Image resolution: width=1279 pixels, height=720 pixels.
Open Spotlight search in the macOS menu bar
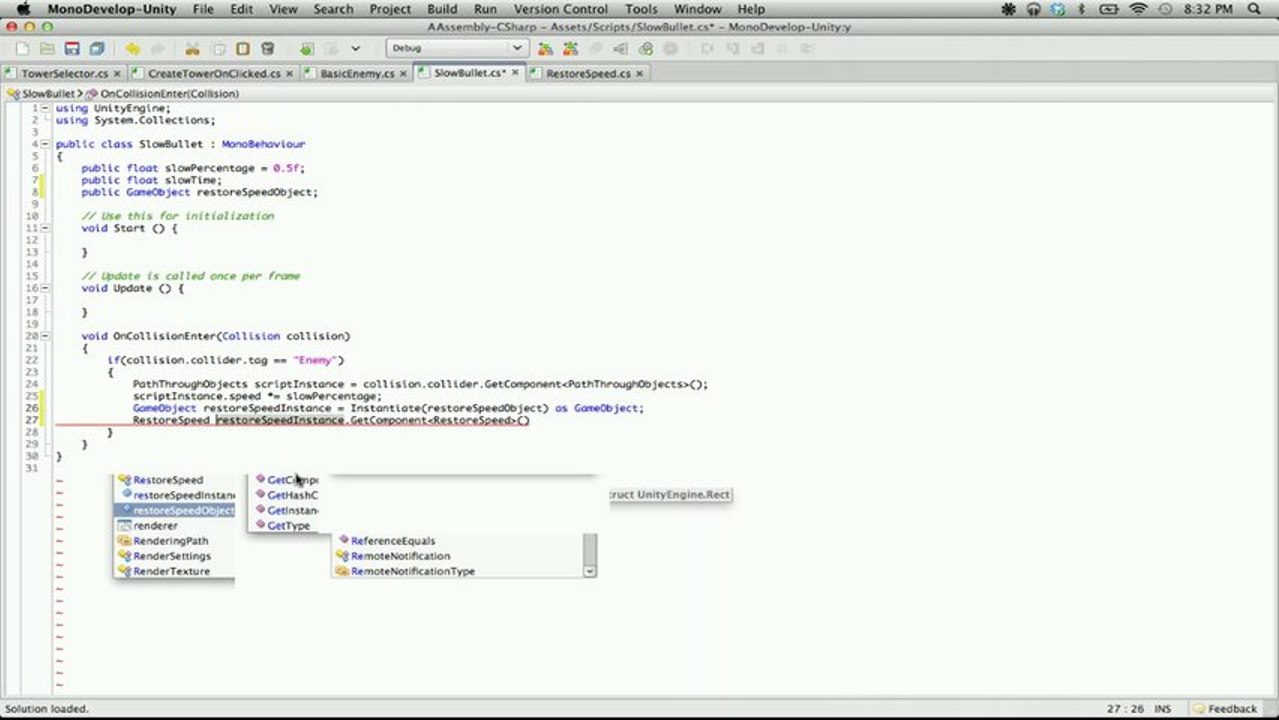click(1254, 9)
